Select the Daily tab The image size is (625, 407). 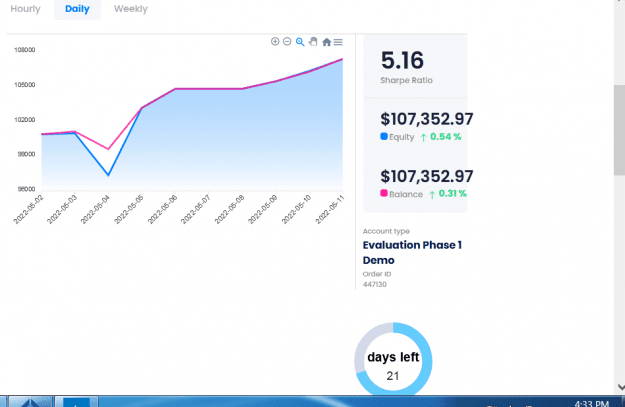pyautogui.click(x=77, y=9)
